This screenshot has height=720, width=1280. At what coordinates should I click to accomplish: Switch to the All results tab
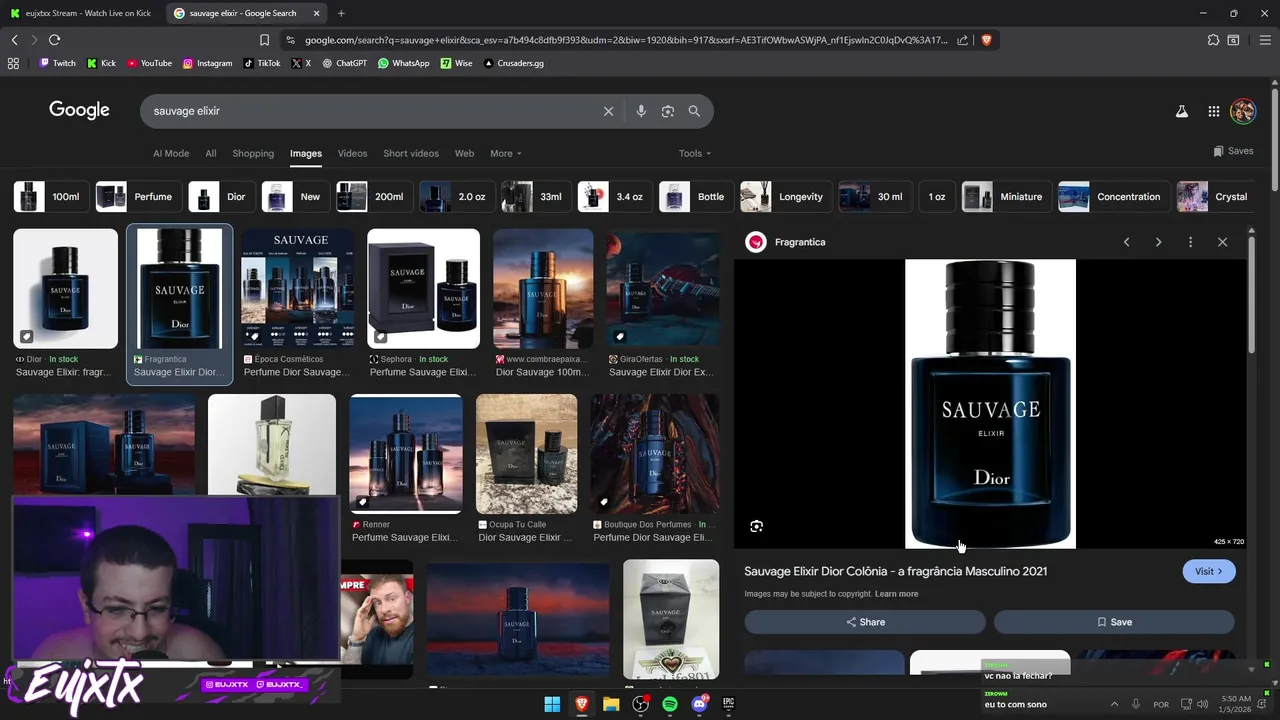pyautogui.click(x=211, y=153)
